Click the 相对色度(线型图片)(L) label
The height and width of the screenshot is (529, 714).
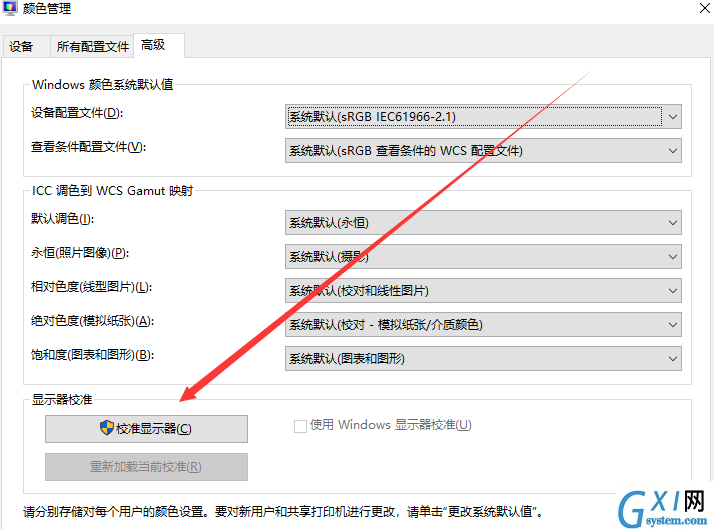pyautogui.click(x=91, y=287)
